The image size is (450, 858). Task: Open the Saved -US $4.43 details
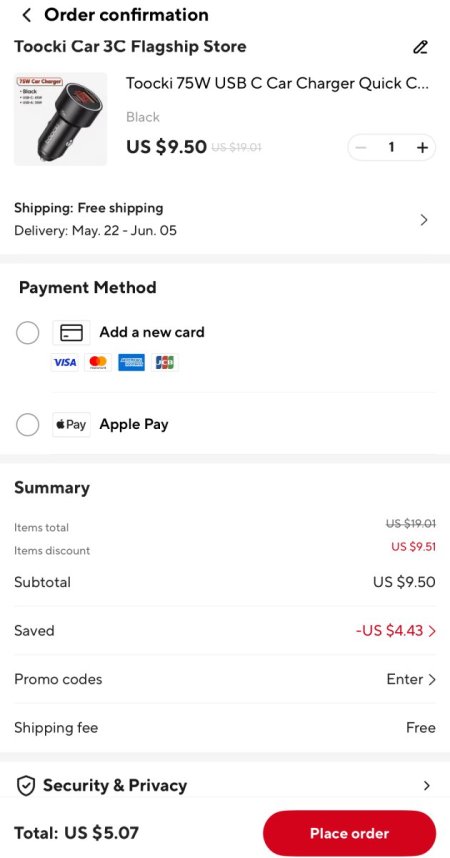click(x=395, y=630)
